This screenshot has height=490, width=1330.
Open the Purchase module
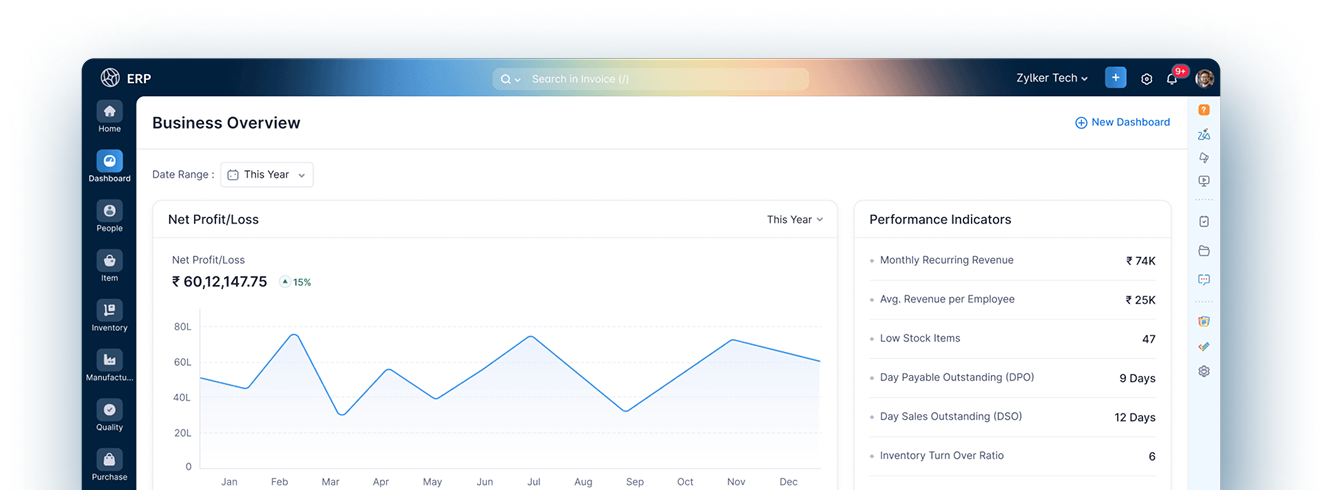(x=109, y=465)
